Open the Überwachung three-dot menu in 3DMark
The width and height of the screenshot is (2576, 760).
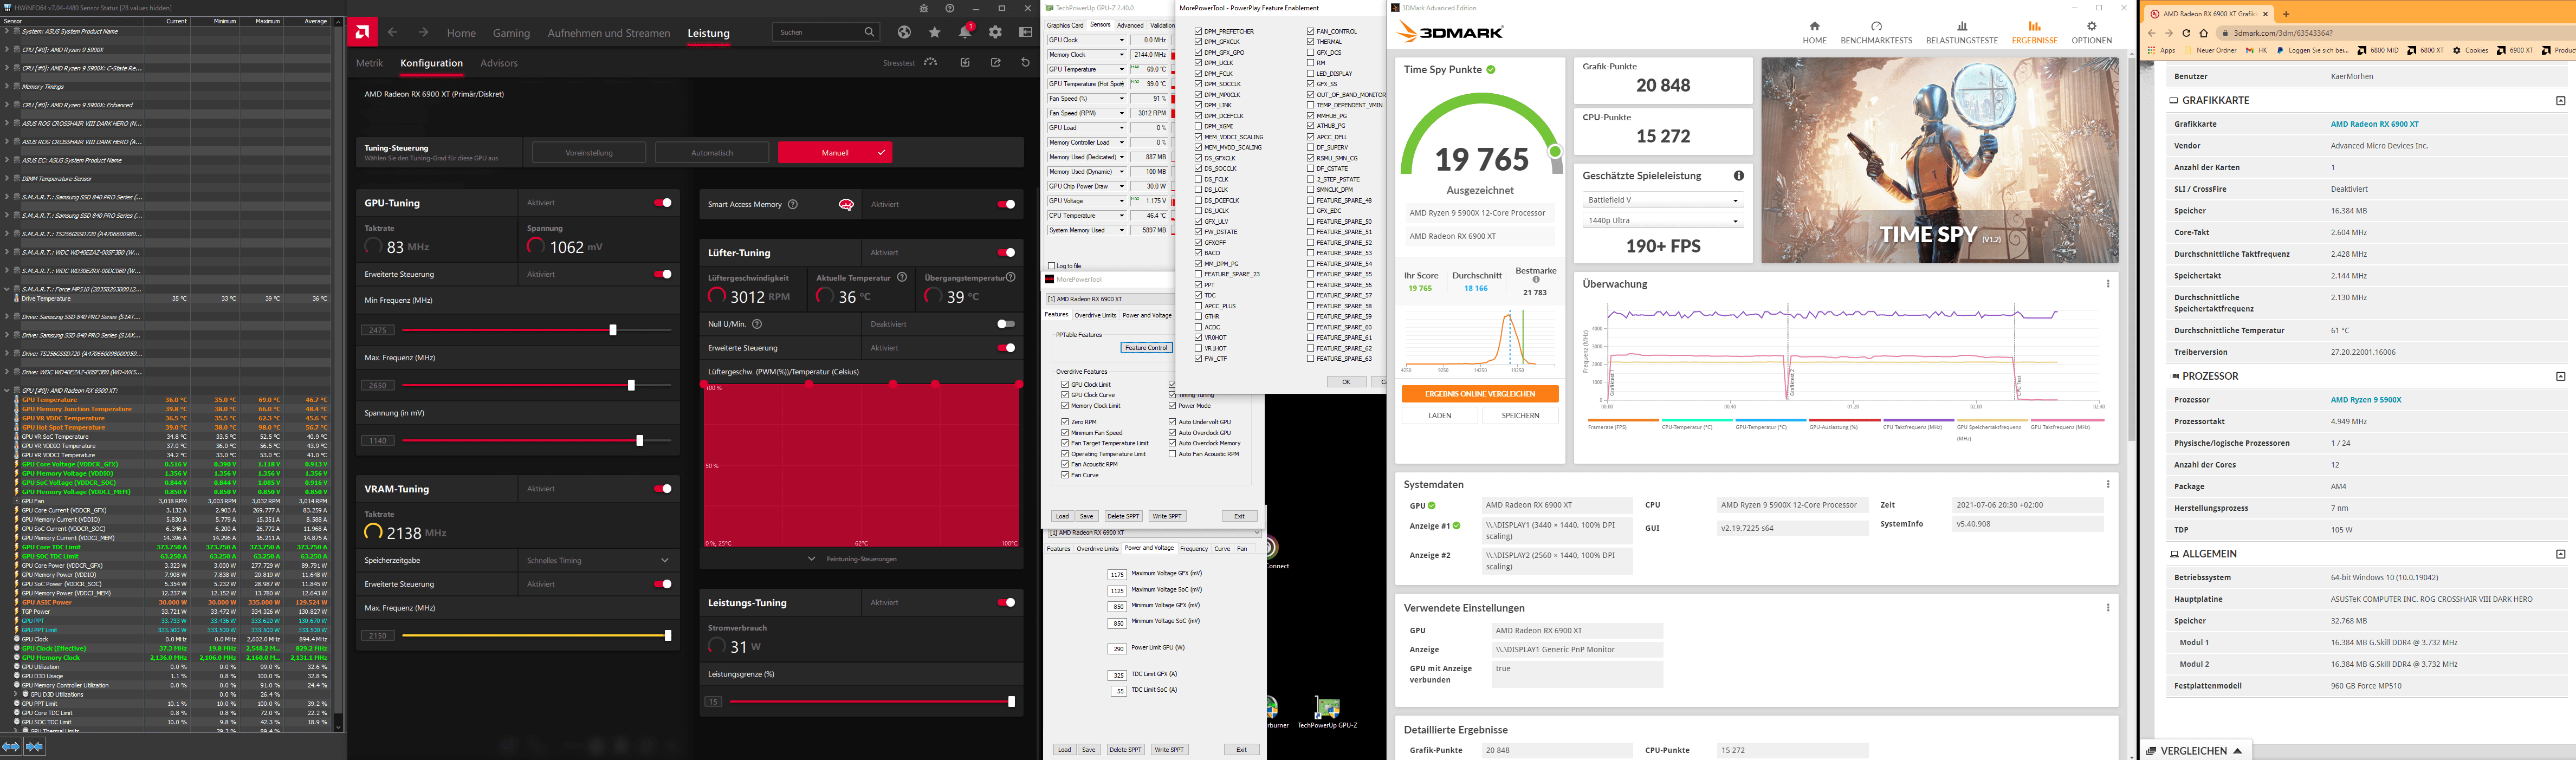click(2108, 284)
